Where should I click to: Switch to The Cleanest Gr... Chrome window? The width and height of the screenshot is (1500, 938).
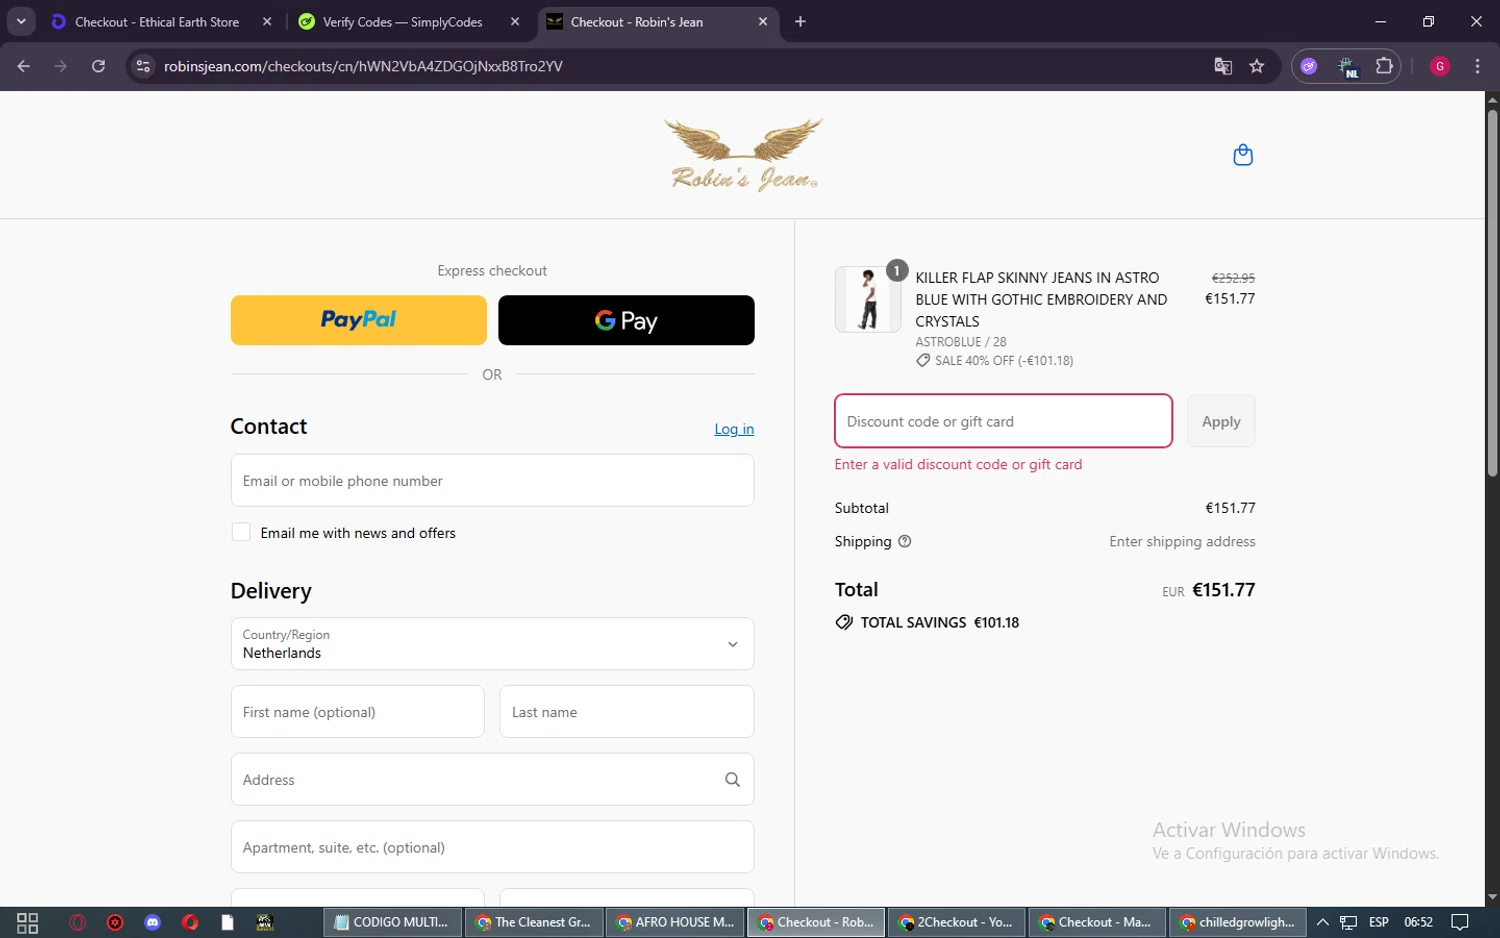coord(535,922)
